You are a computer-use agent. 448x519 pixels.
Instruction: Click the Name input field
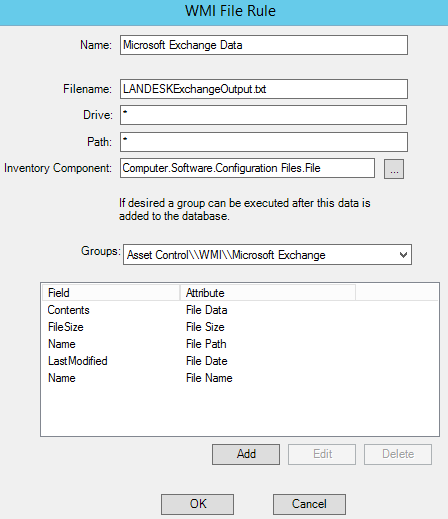pos(264,45)
